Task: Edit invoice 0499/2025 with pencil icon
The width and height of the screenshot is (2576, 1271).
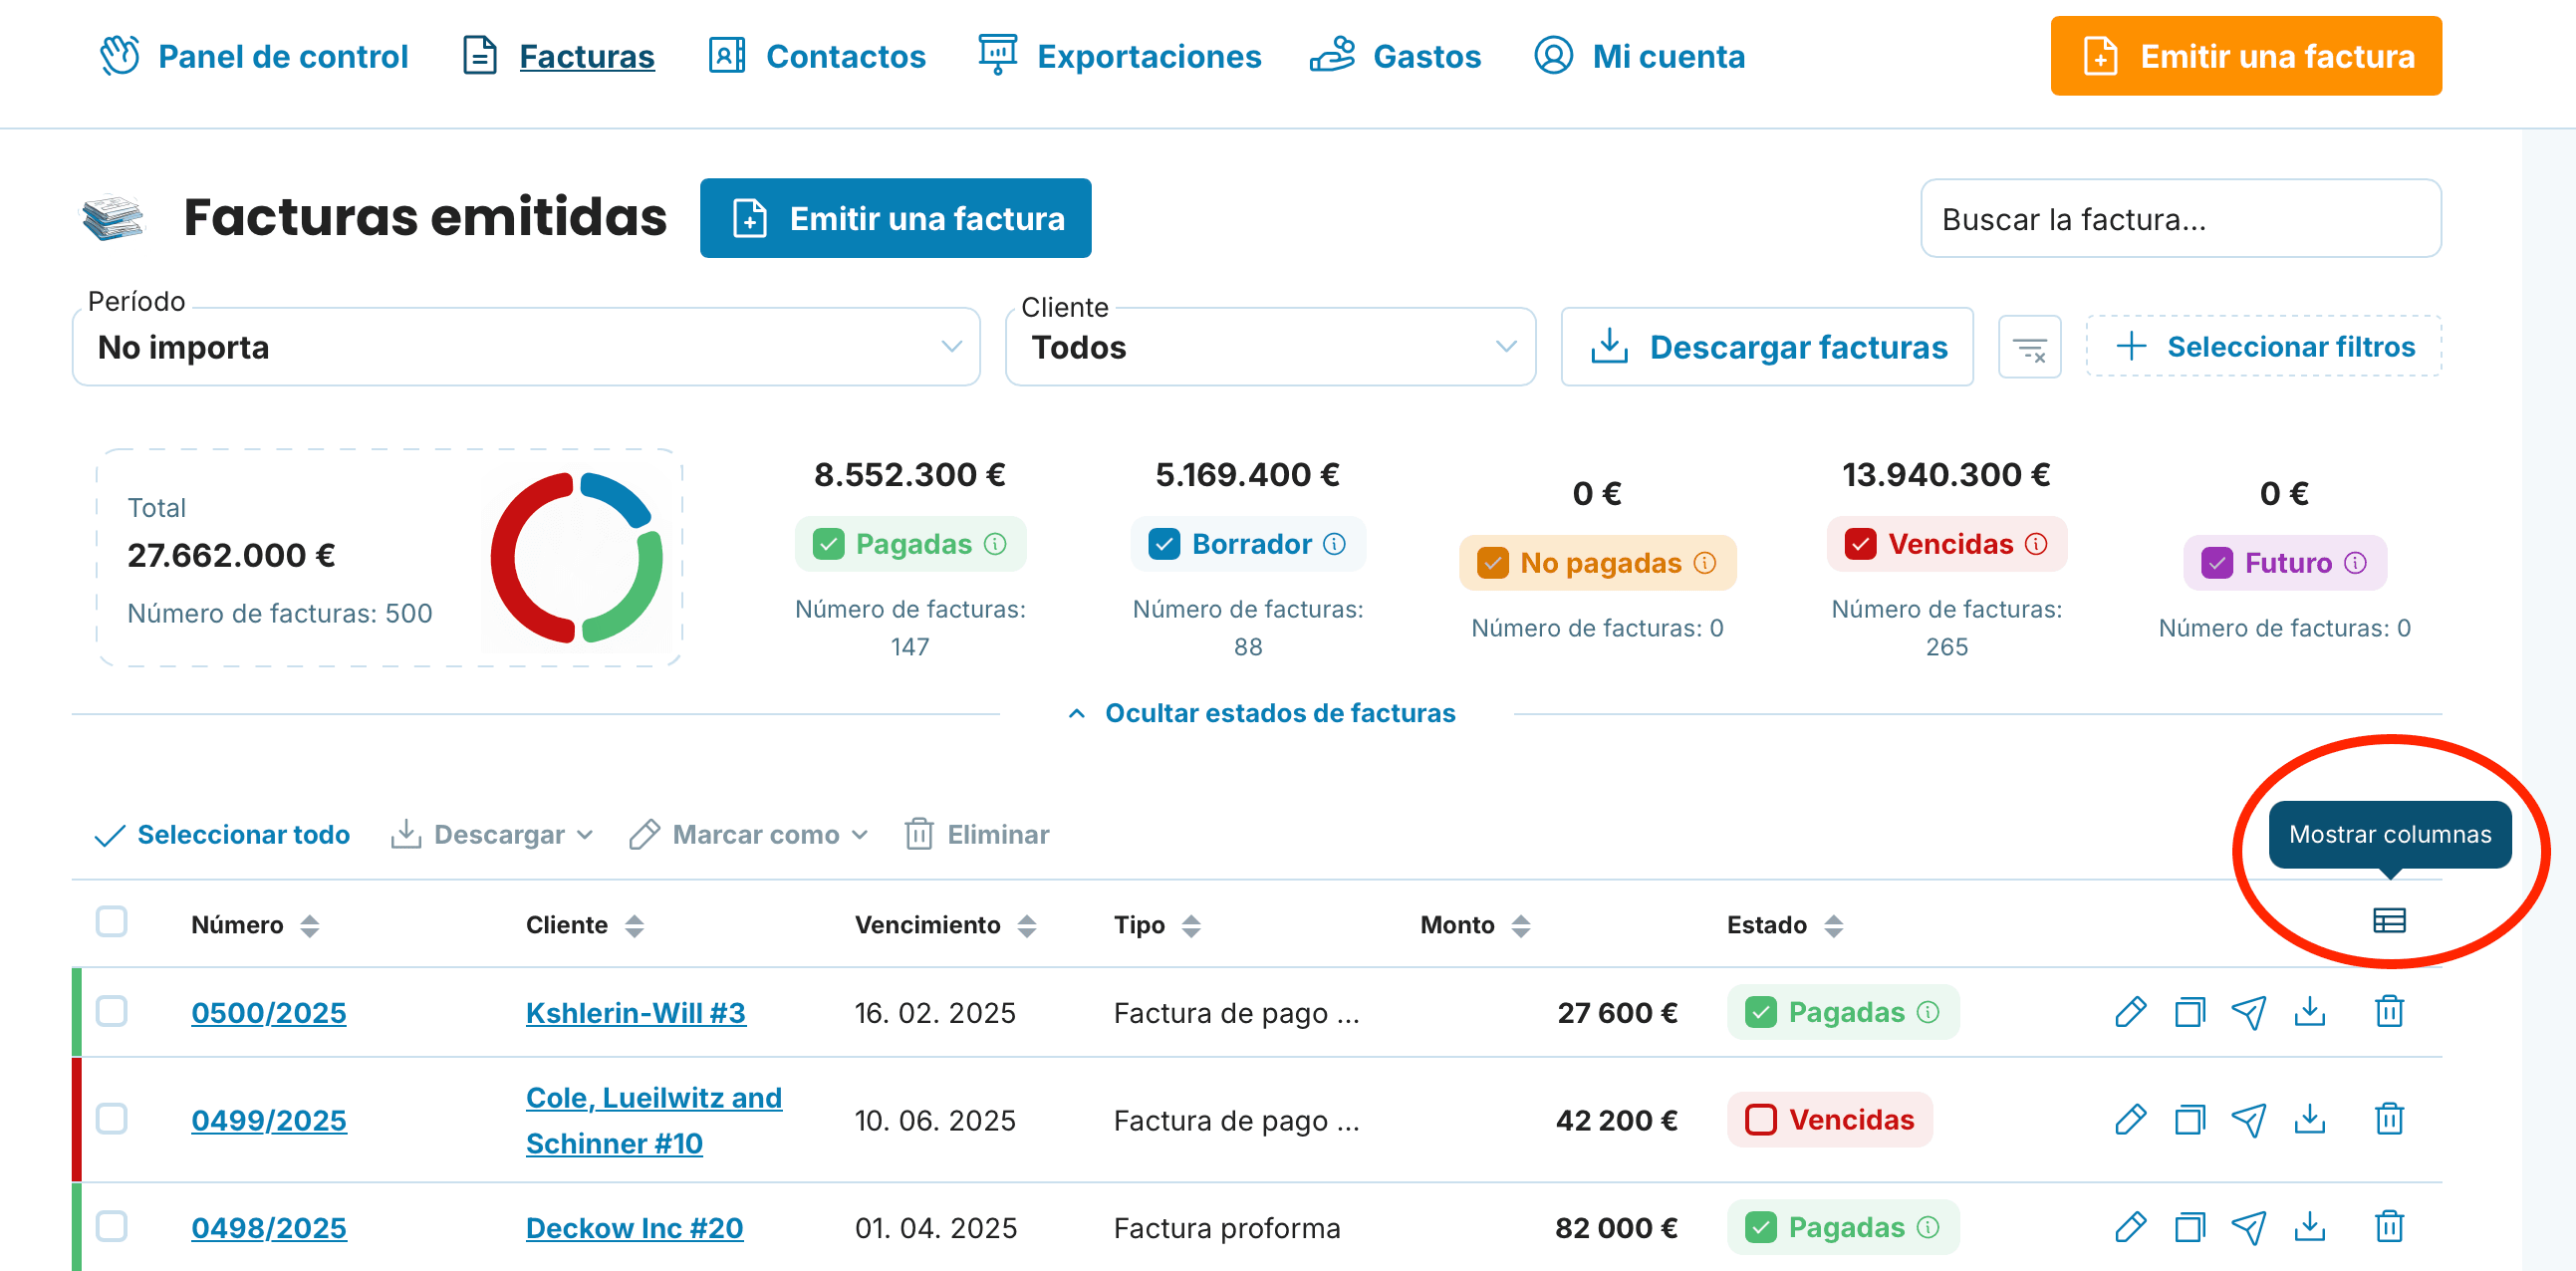Action: tap(2130, 1119)
